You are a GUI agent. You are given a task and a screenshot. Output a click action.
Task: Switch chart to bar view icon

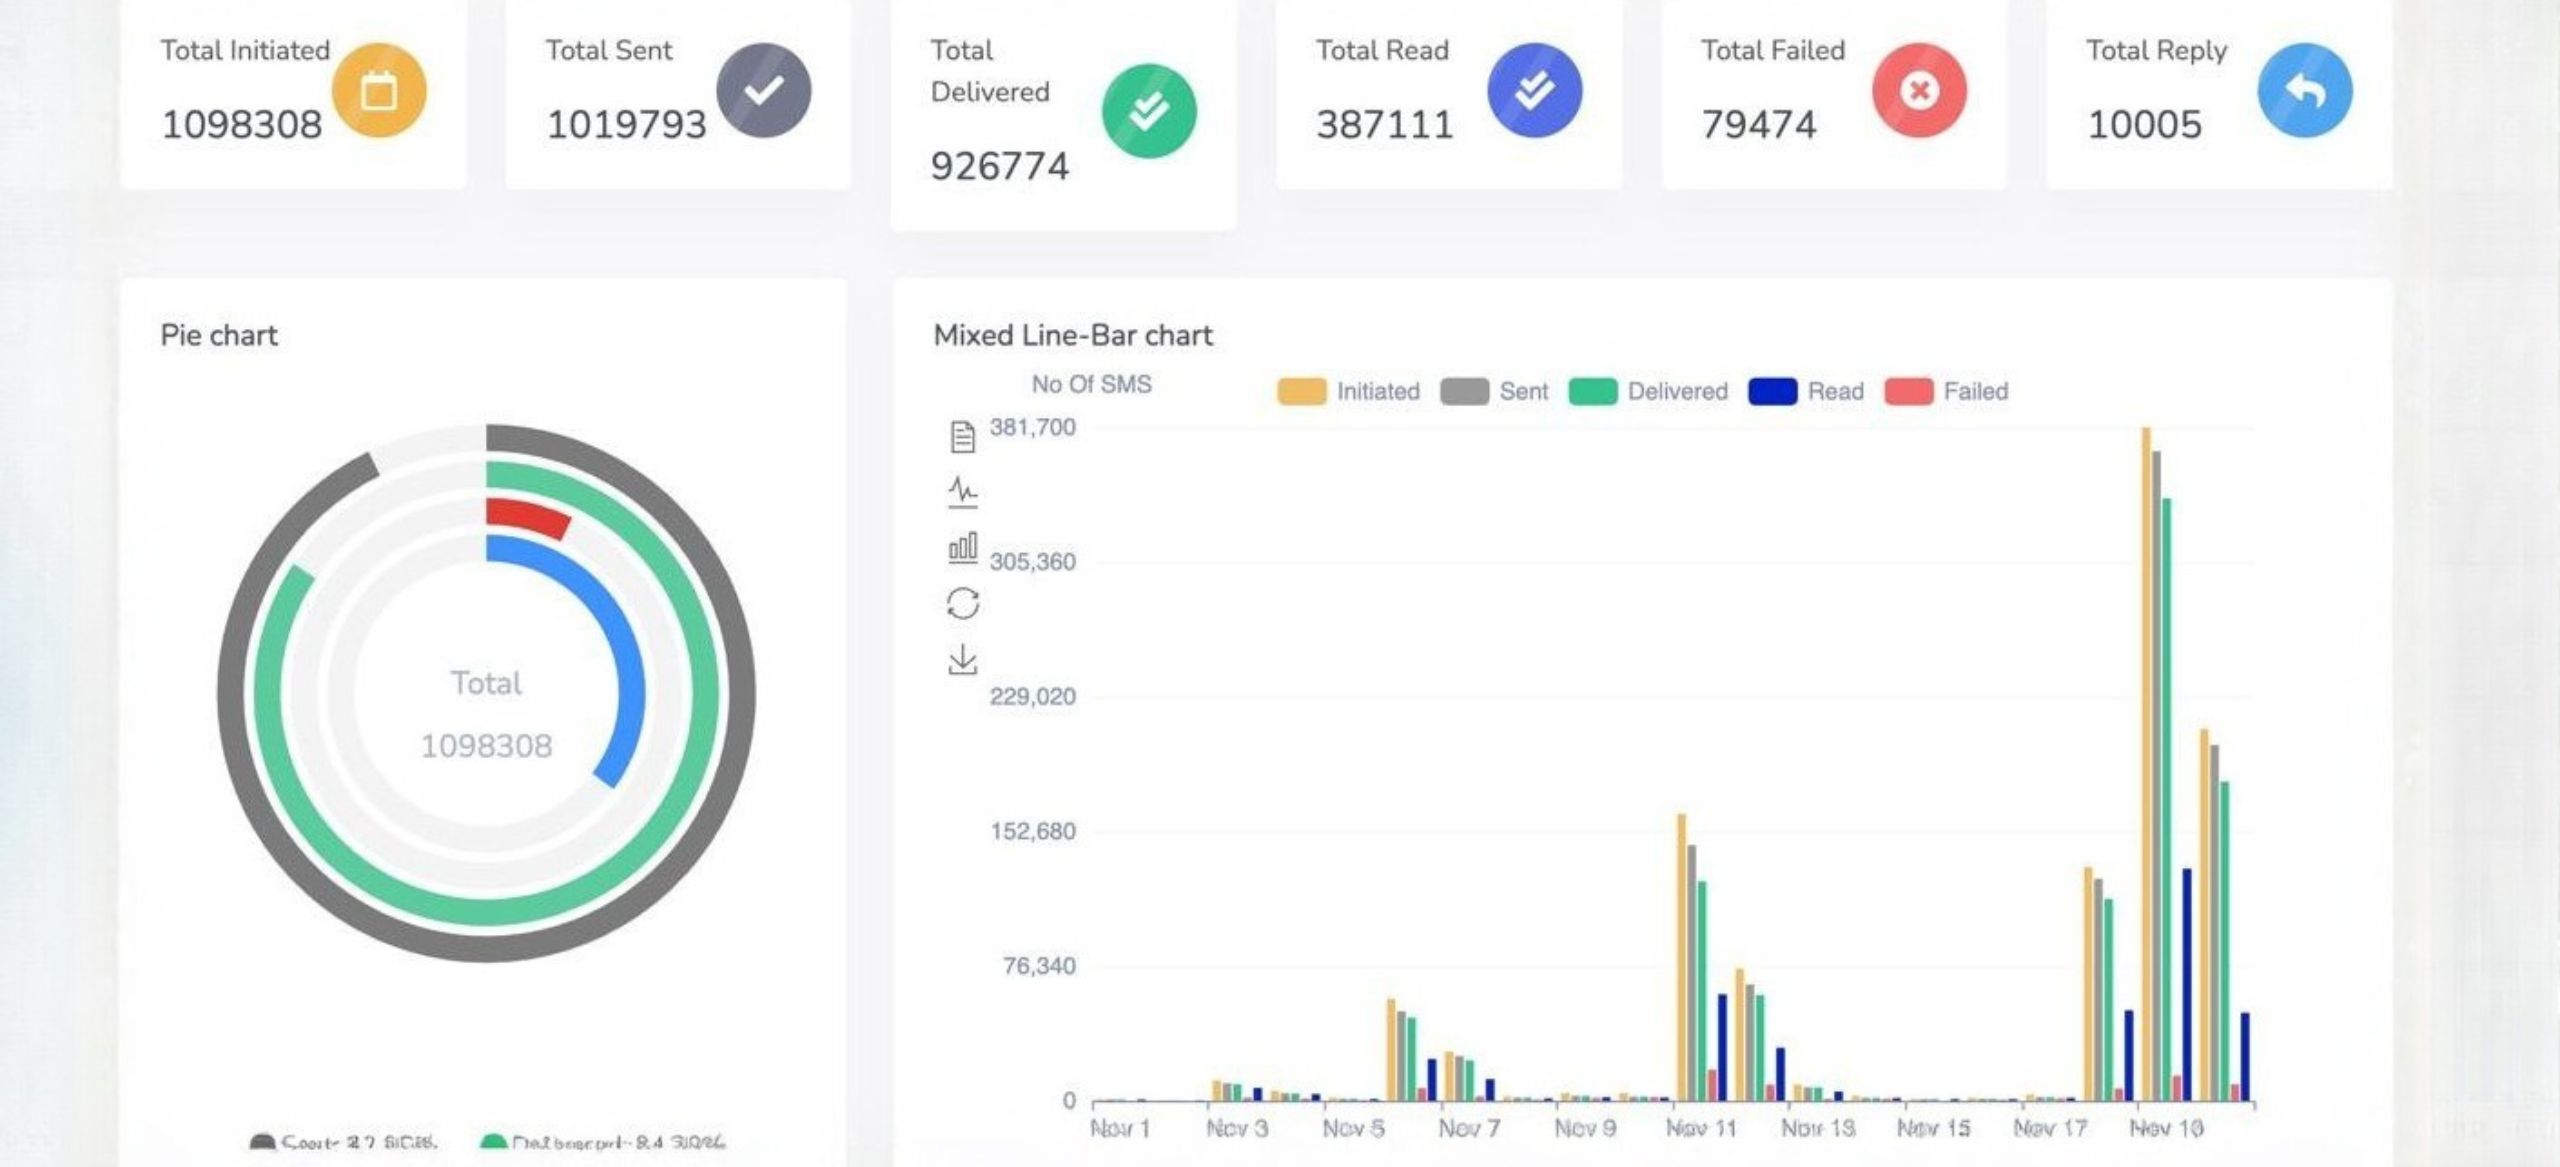pos(962,548)
